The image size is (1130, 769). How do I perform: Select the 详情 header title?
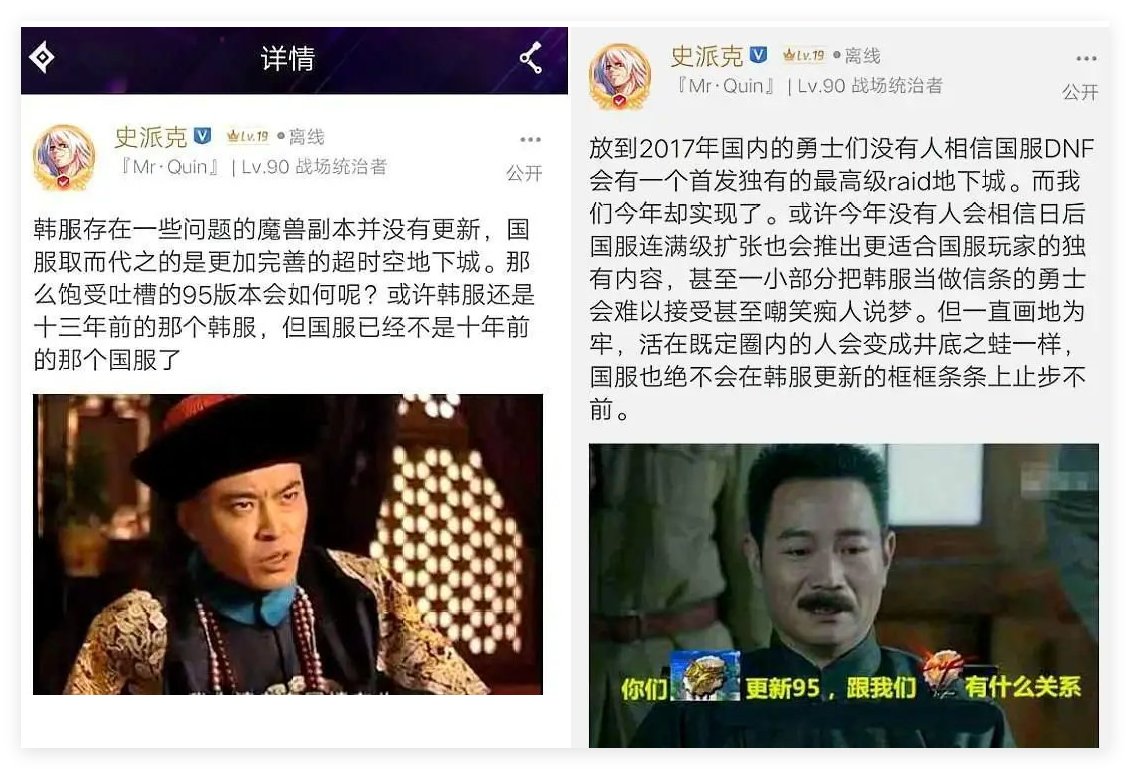click(x=288, y=58)
